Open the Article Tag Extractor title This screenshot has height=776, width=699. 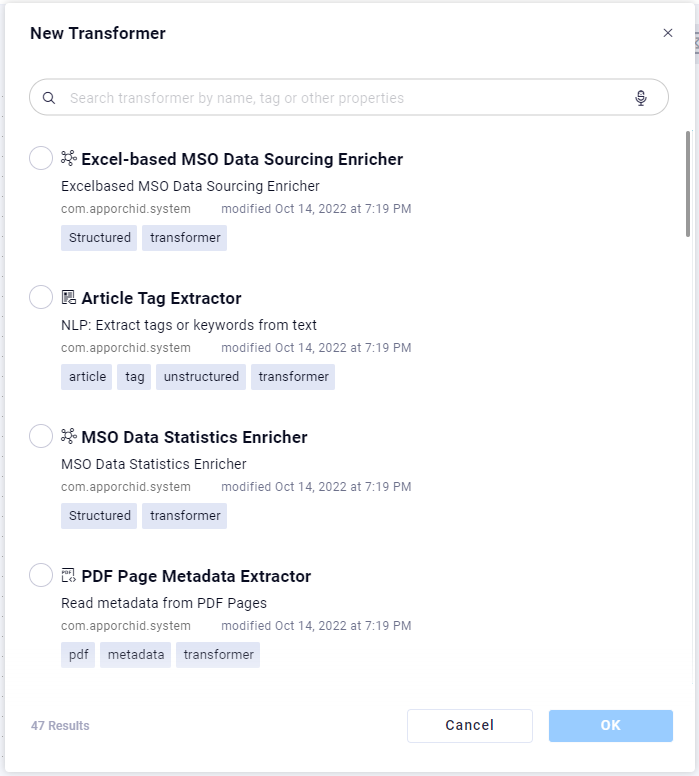click(x=161, y=298)
